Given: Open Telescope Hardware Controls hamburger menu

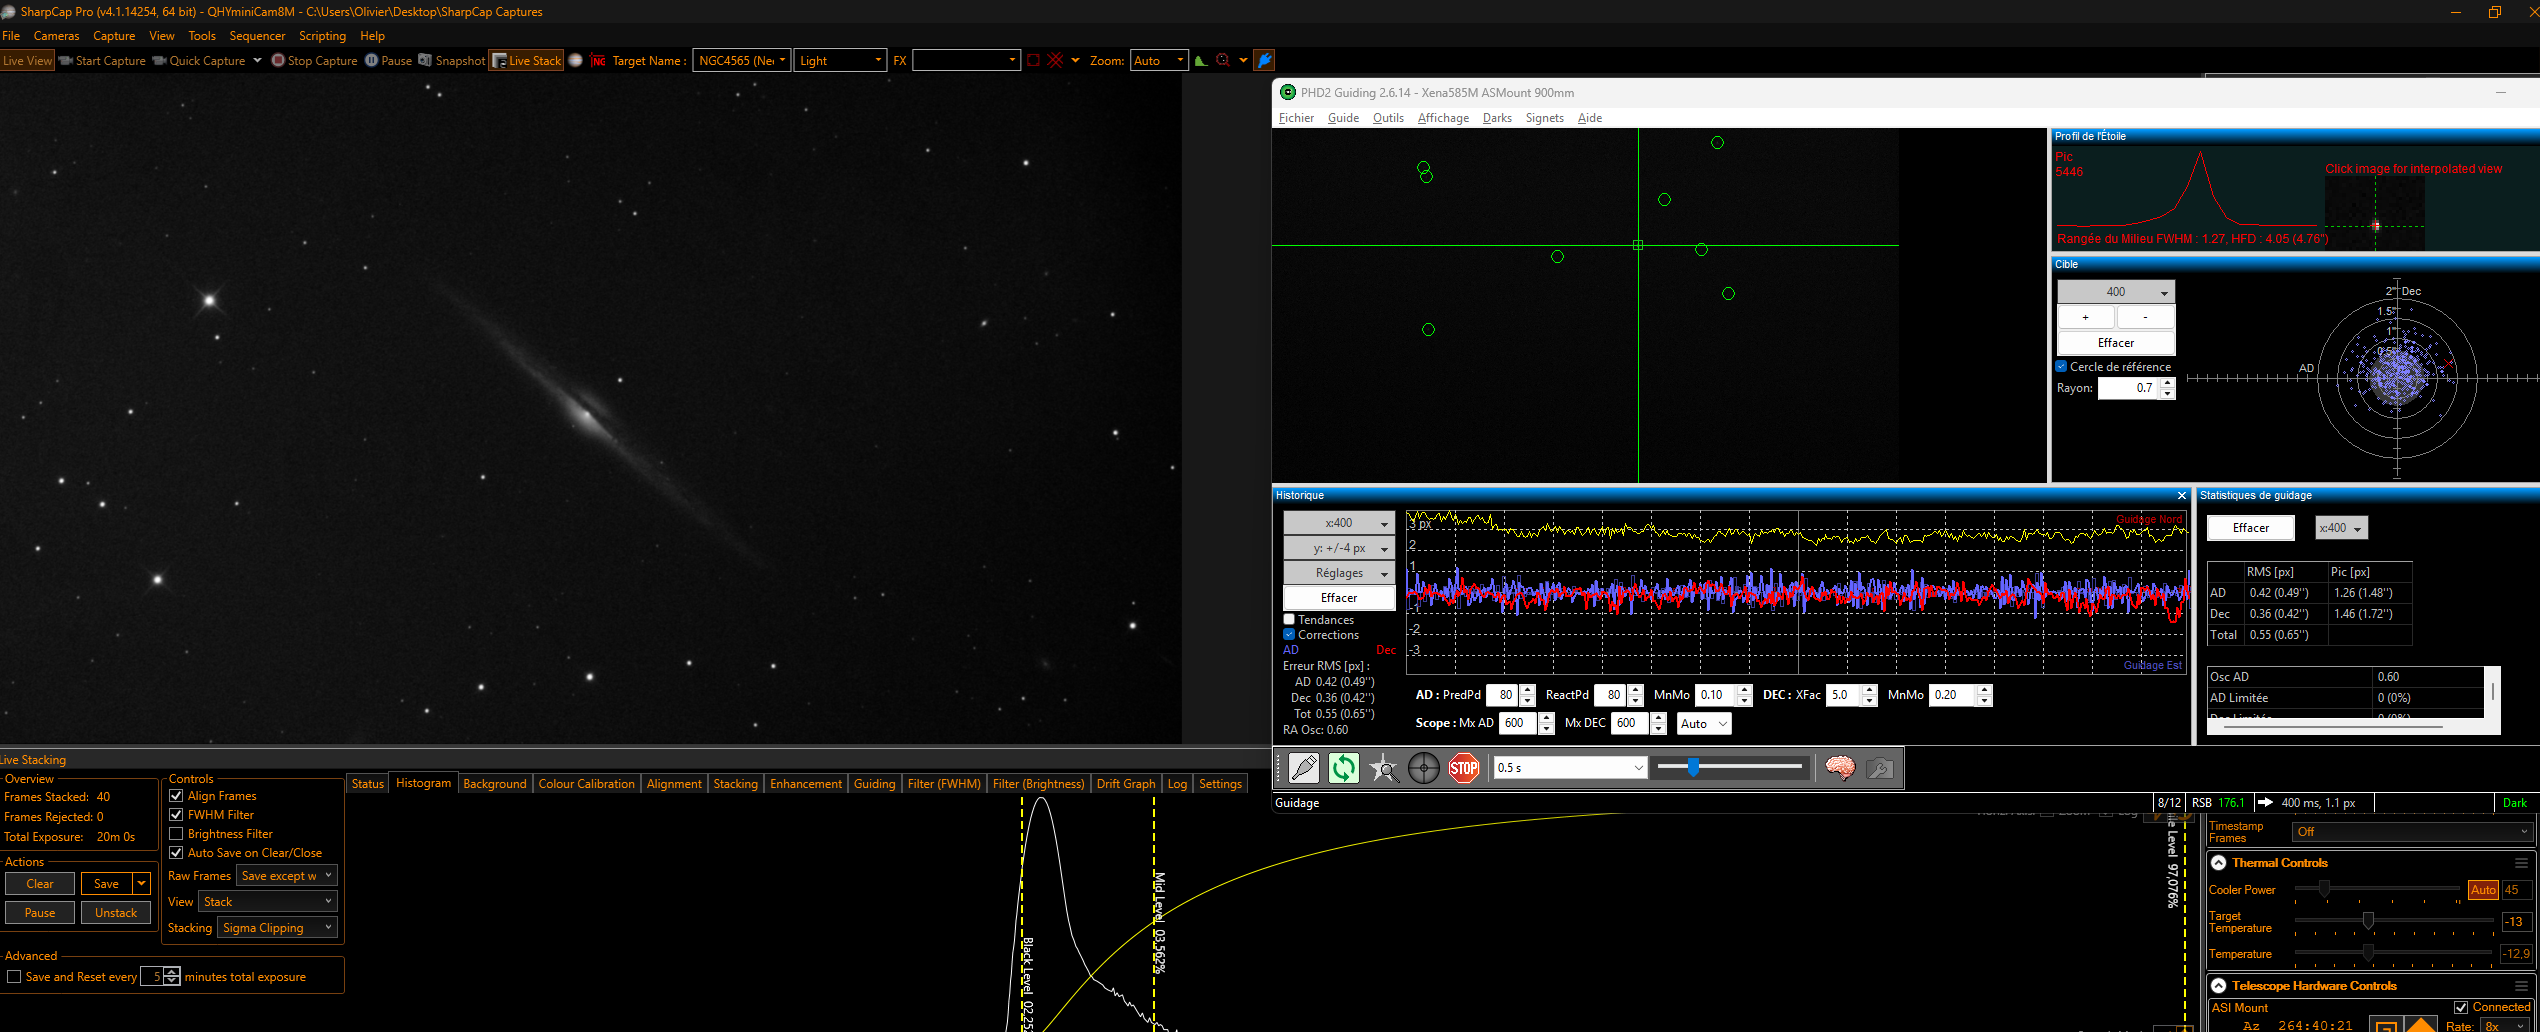Looking at the screenshot, I should coord(2521,986).
